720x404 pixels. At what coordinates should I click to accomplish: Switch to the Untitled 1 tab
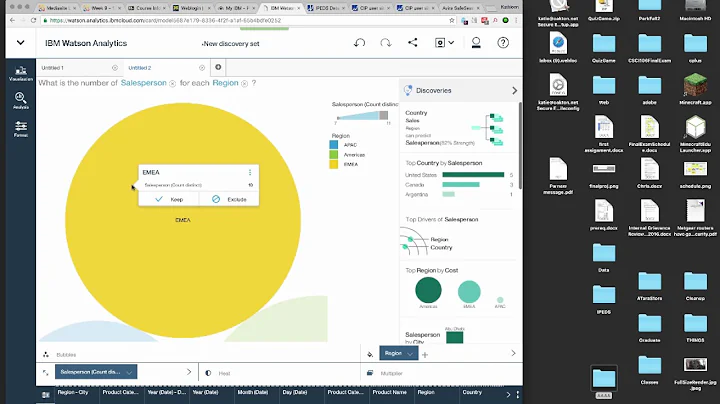[x=53, y=67]
